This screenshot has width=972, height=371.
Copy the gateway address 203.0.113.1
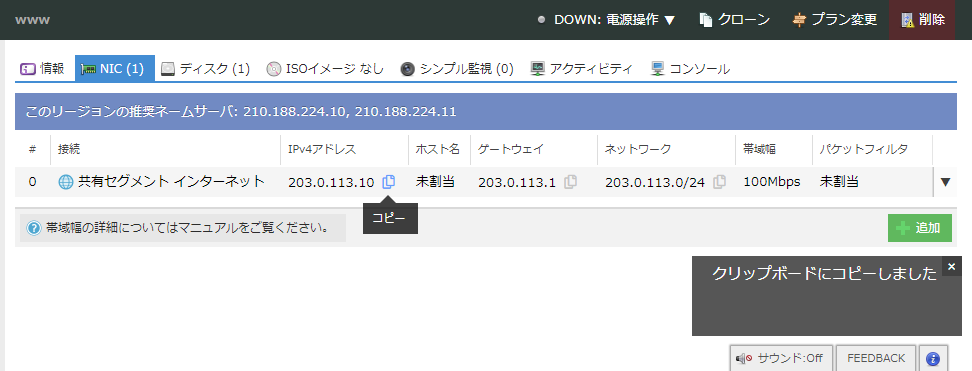tap(570, 182)
